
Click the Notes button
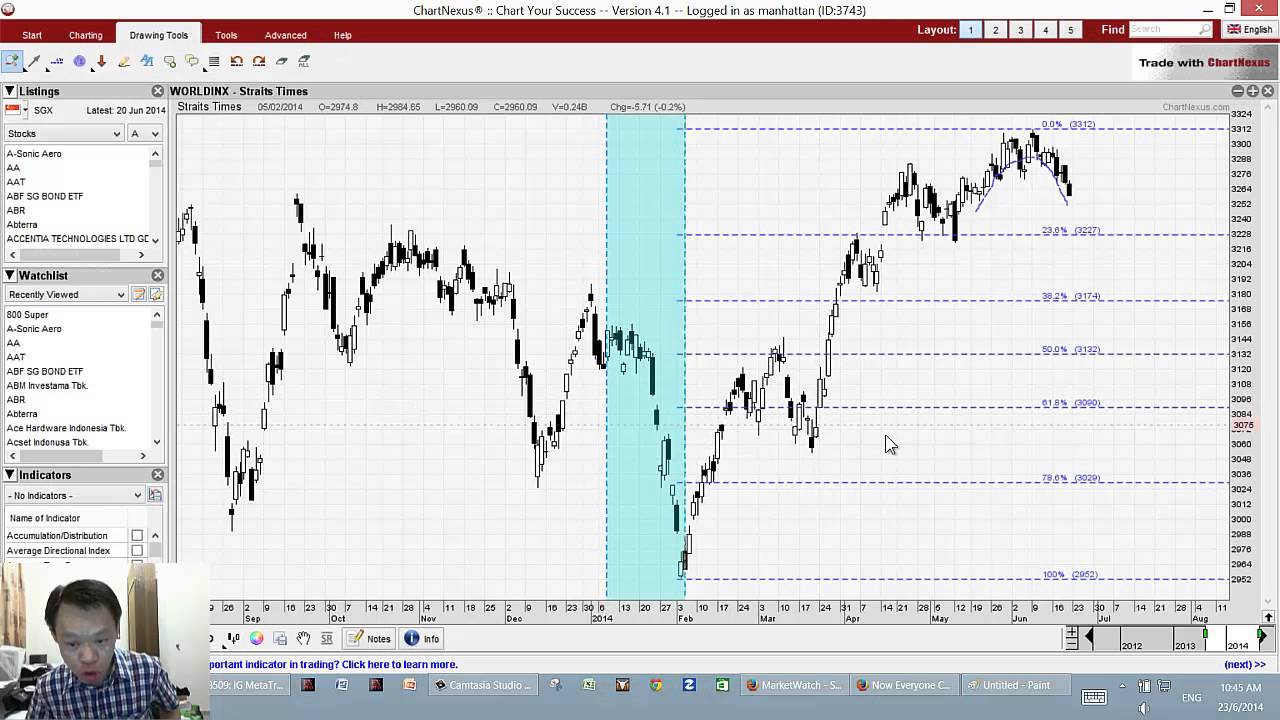369,639
